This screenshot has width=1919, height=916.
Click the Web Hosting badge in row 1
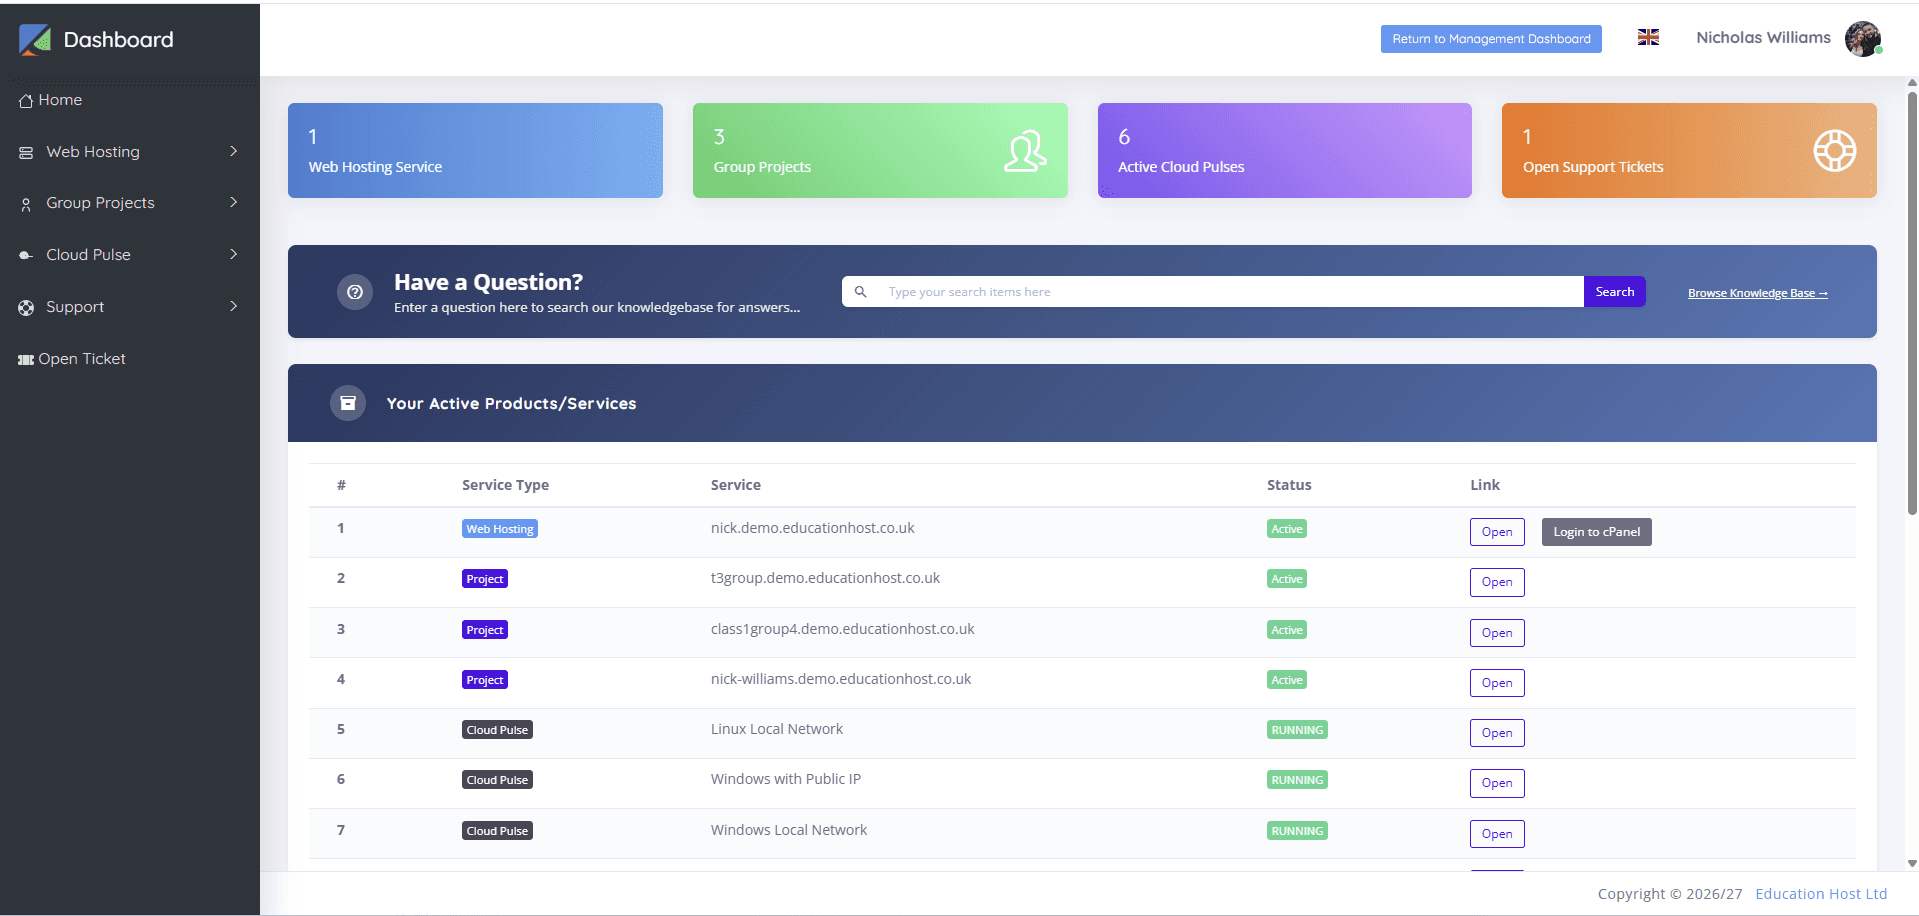click(500, 529)
